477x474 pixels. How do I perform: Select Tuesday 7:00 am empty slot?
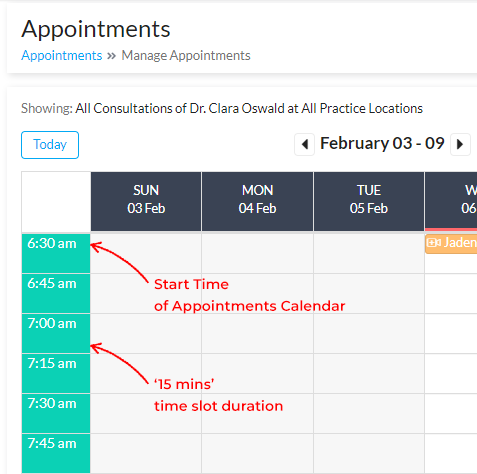(x=369, y=333)
